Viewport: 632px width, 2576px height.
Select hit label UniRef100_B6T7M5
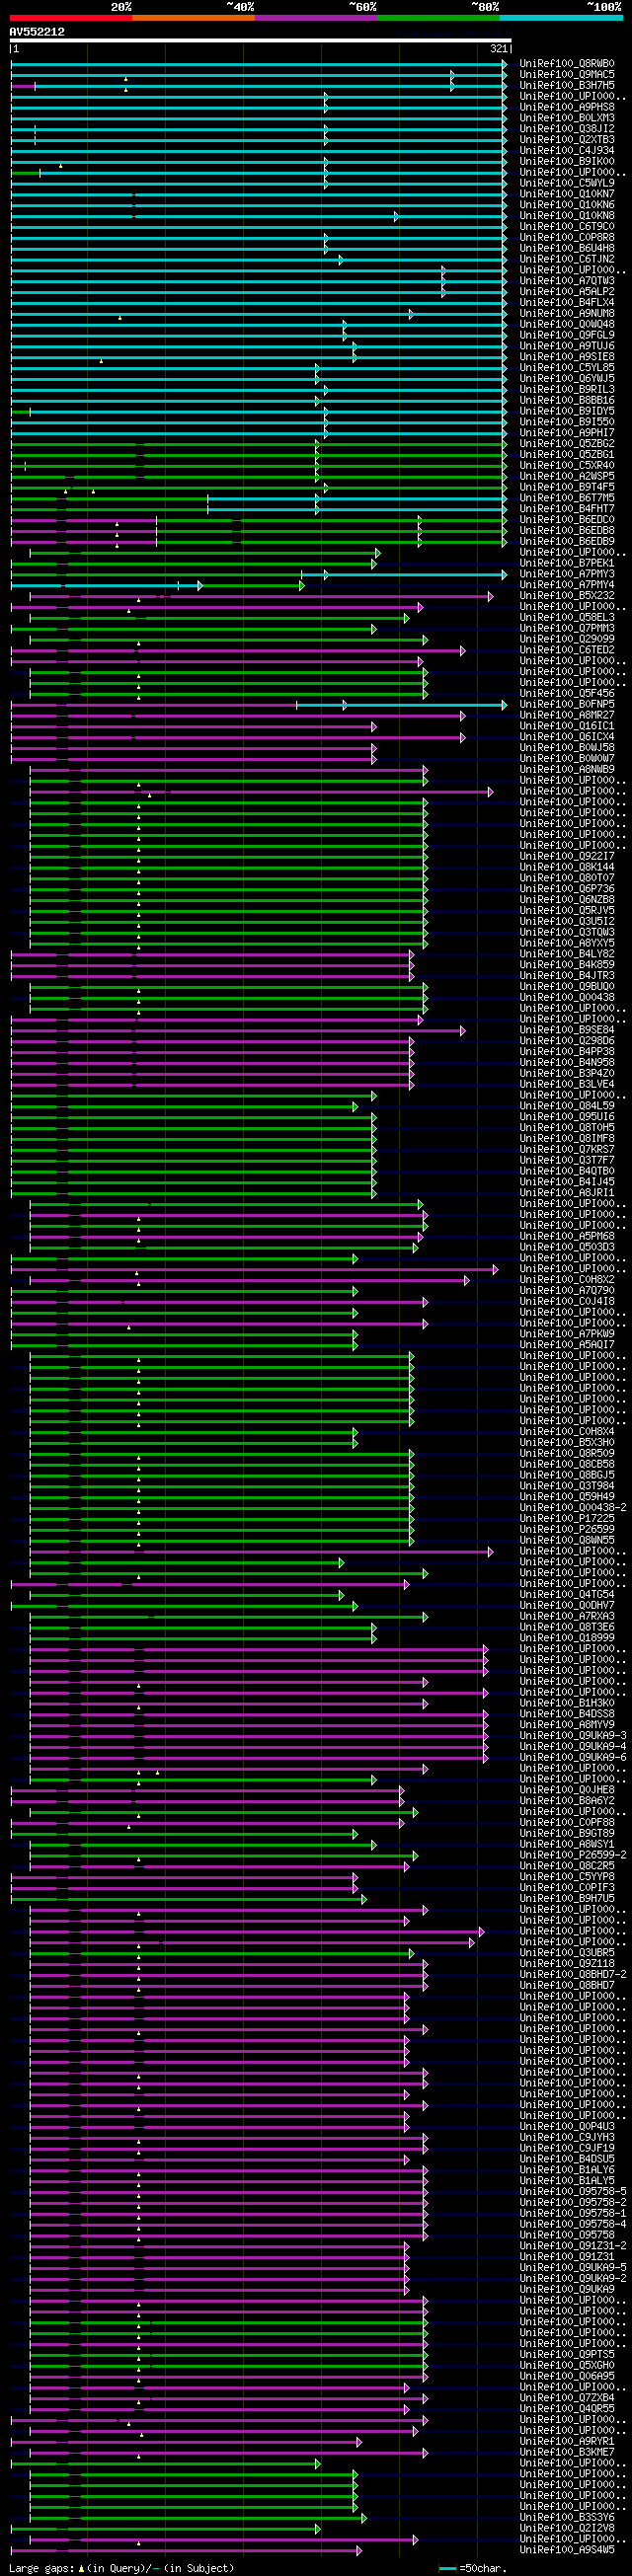pyautogui.click(x=567, y=498)
